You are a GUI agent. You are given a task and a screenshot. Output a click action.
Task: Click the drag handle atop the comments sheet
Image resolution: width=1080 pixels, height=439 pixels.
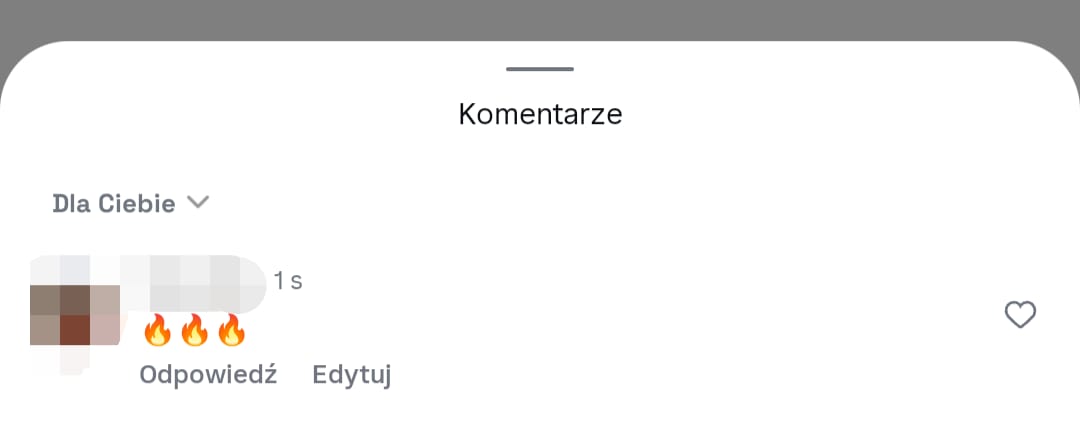pyautogui.click(x=540, y=69)
